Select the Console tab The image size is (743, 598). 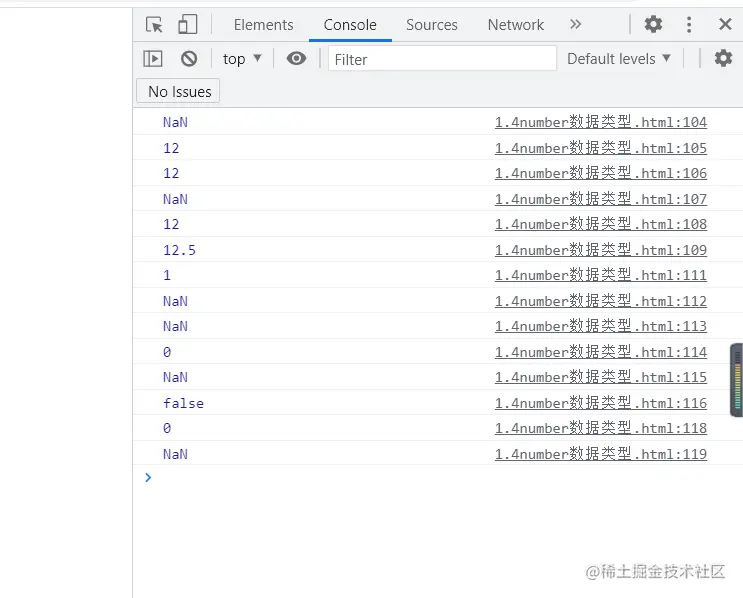(x=350, y=25)
